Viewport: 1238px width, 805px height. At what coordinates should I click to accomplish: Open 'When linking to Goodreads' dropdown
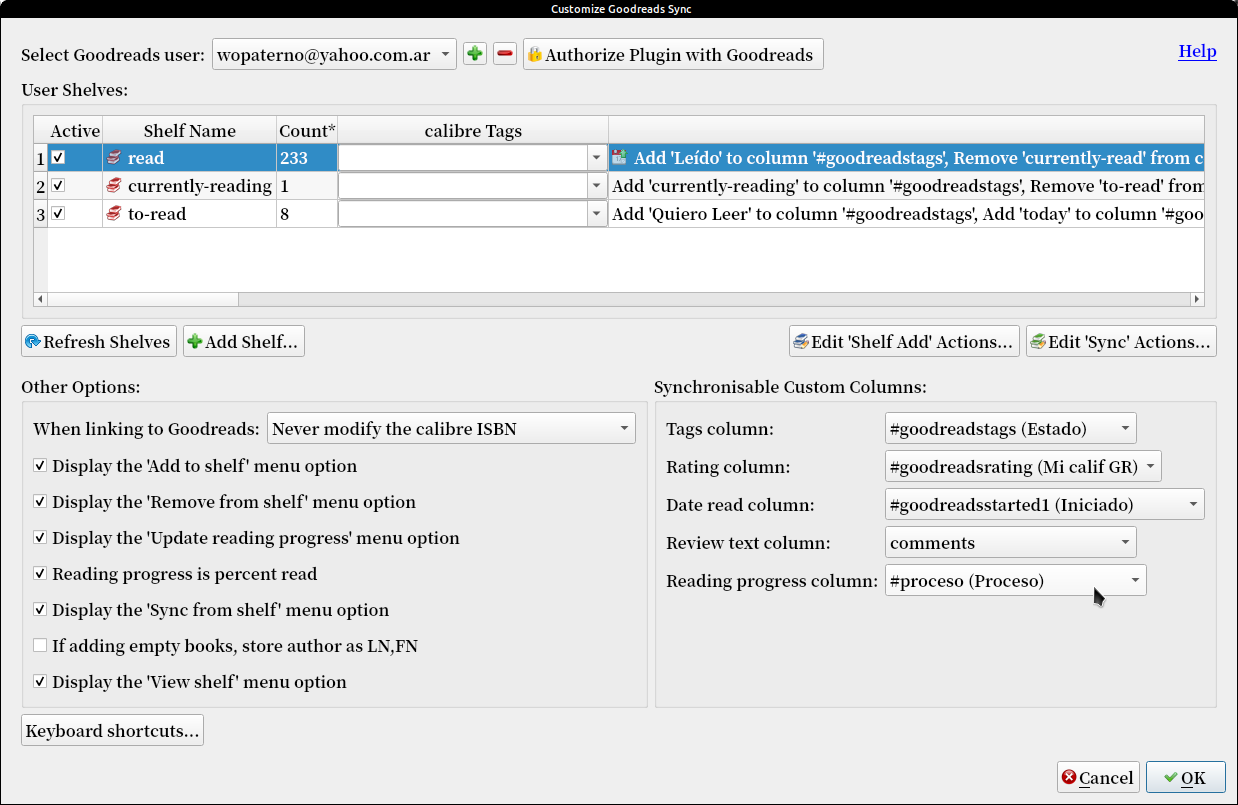coord(451,429)
